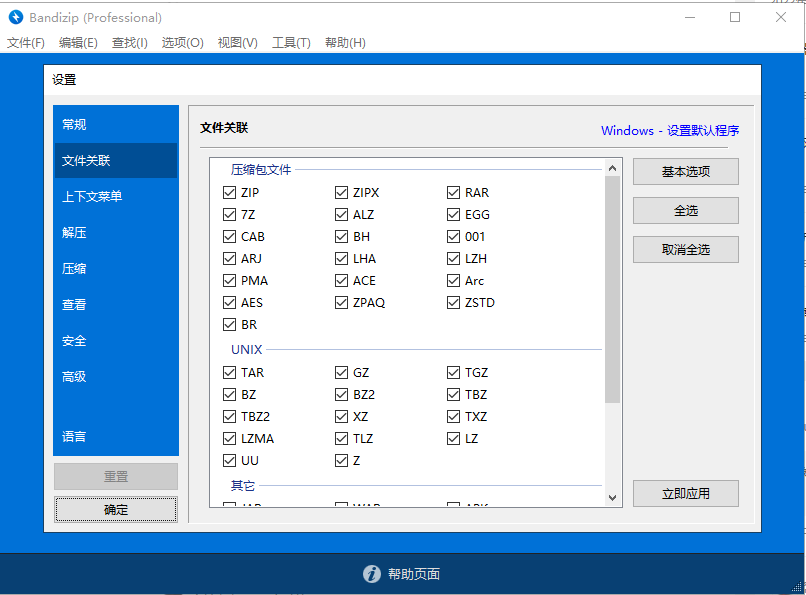Image resolution: width=806 pixels, height=595 pixels.
Task: Uncheck the RAR association checkbox
Action: tap(453, 193)
